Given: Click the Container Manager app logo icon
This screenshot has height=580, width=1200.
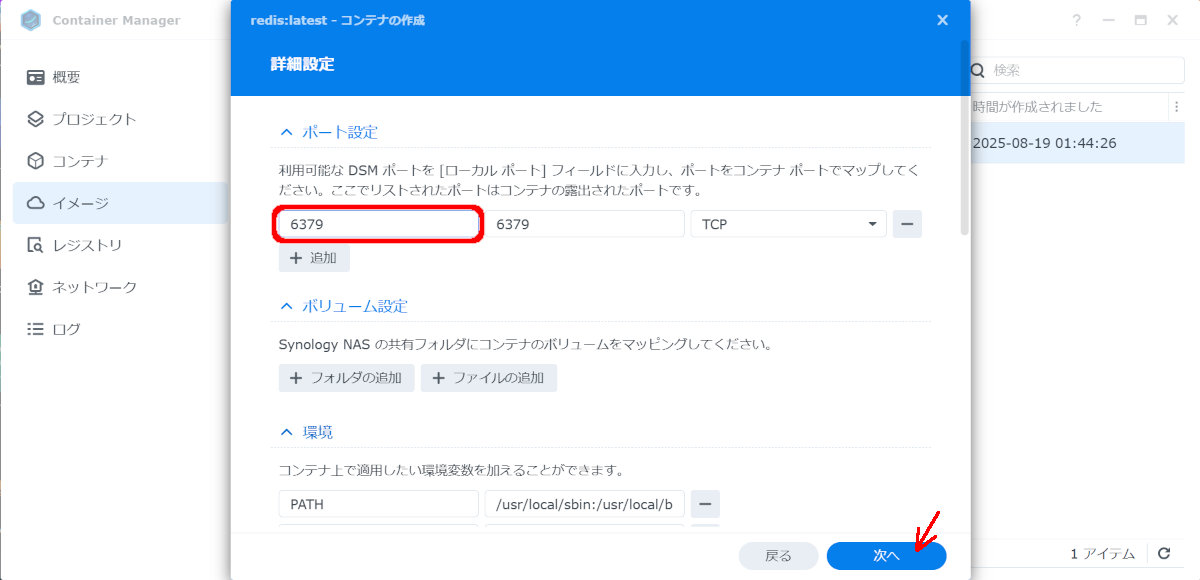Looking at the screenshot, I should (31, 20).
